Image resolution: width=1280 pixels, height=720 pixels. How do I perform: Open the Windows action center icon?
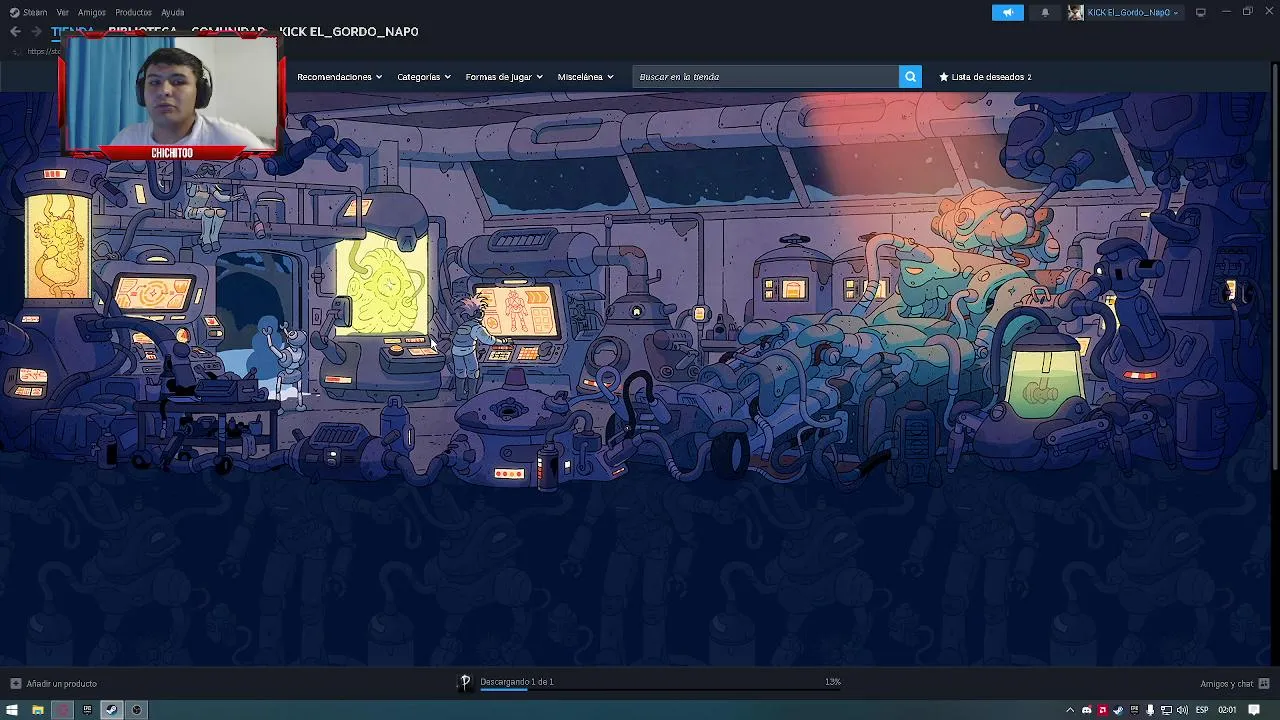[x=1254, y=710]
